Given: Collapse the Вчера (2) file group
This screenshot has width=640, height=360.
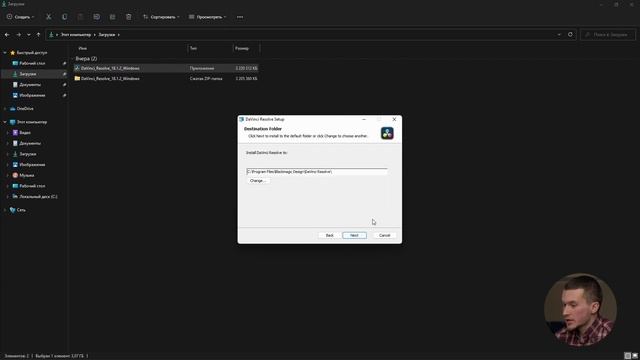Looking at the screenshot, I should (73, 59).
